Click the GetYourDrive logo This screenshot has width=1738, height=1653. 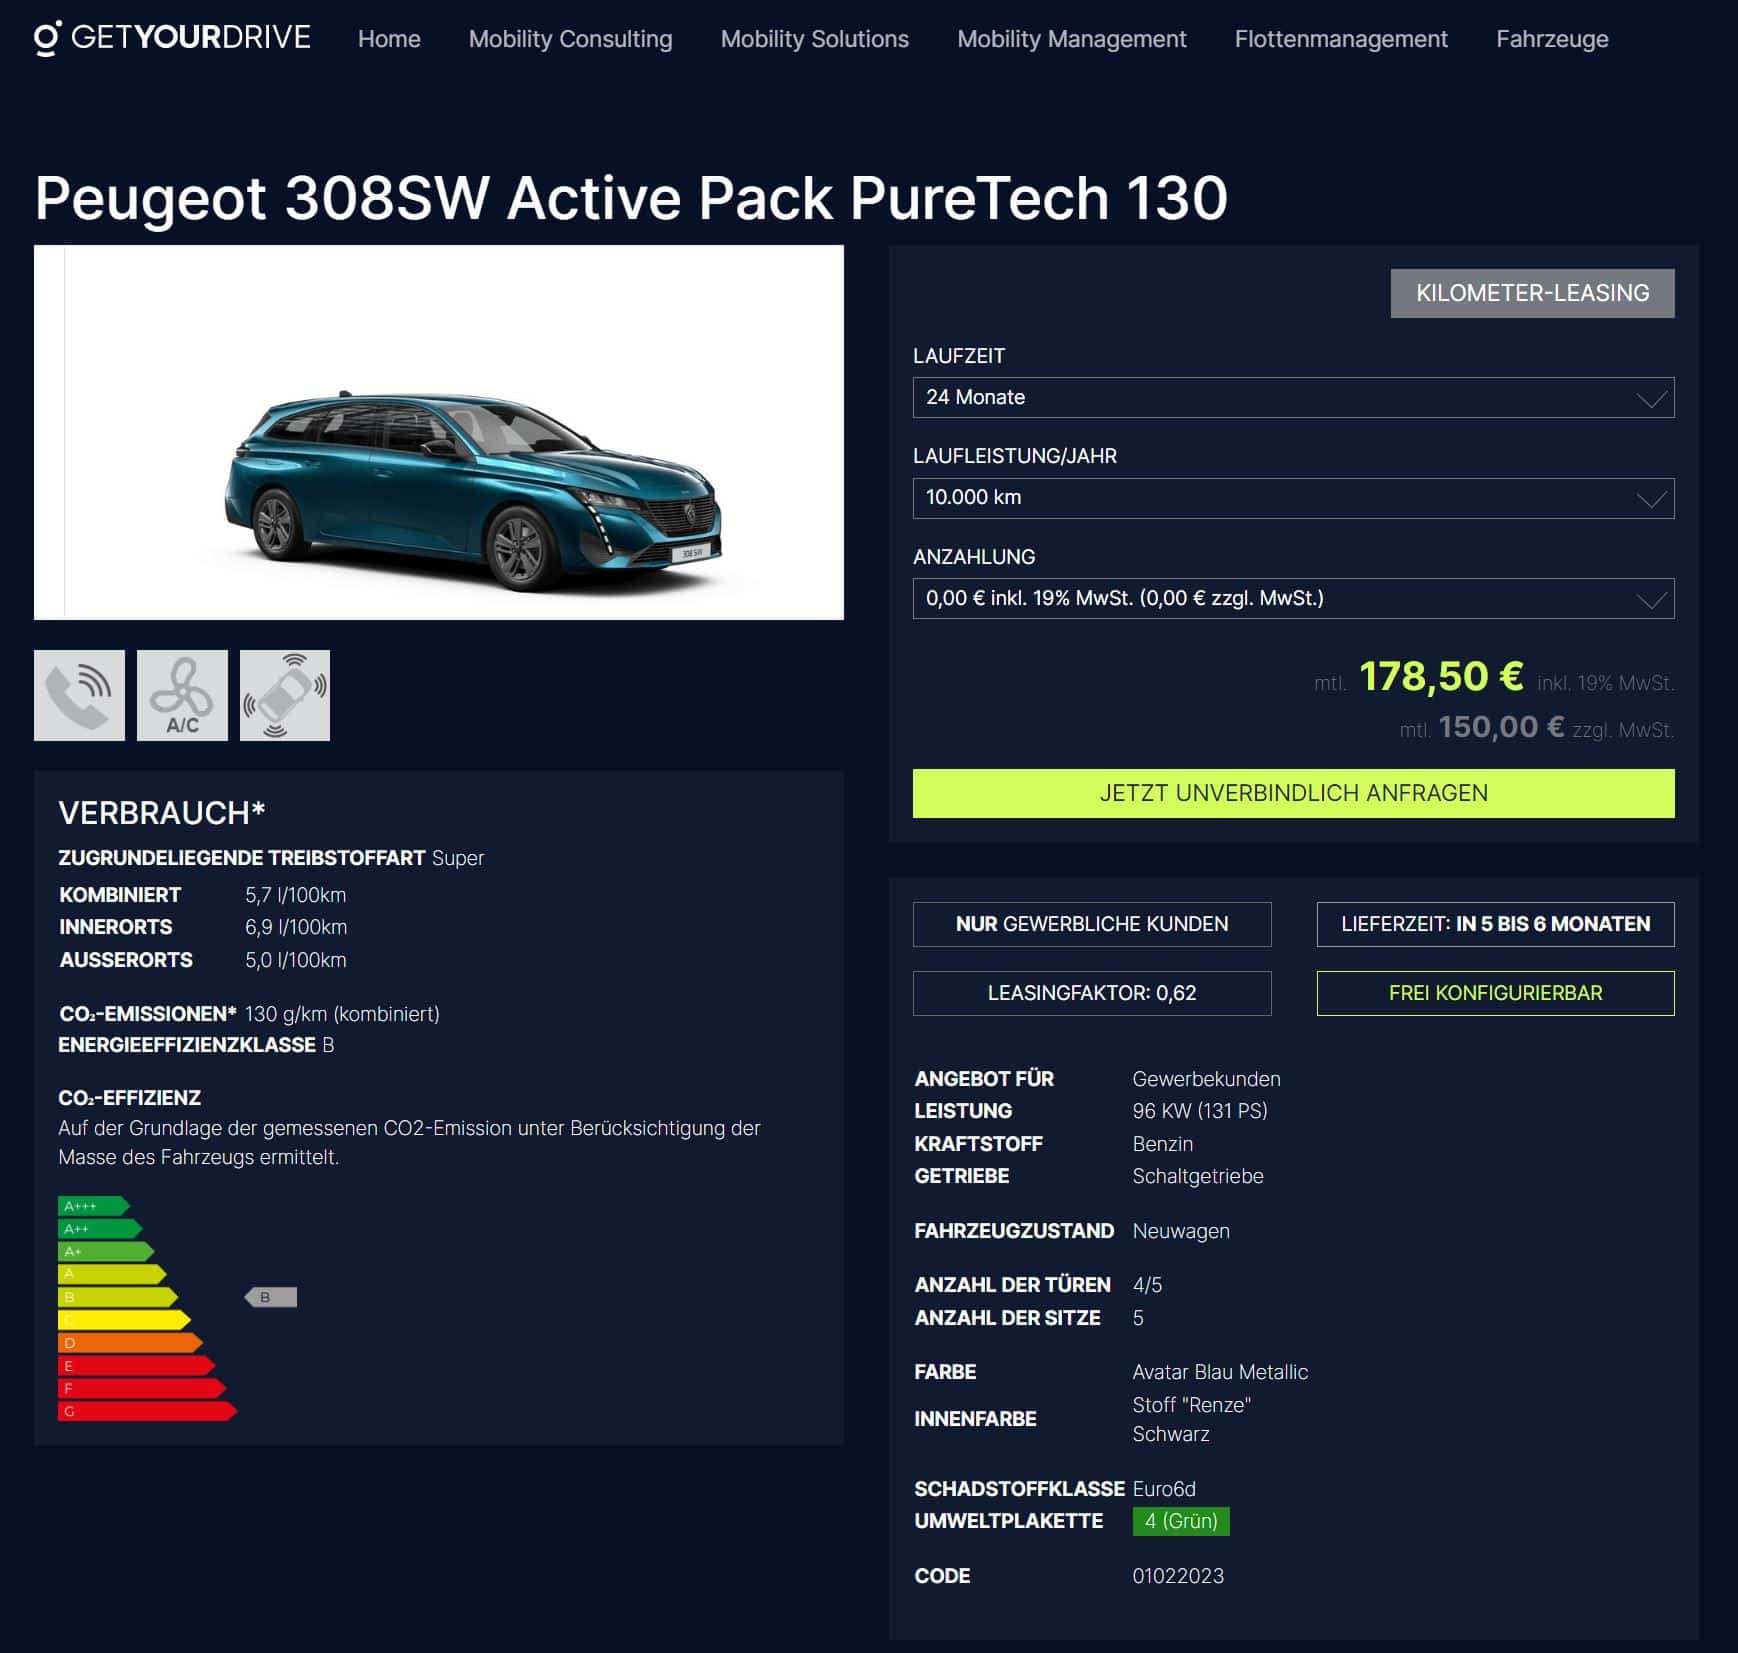coord(173,38)
